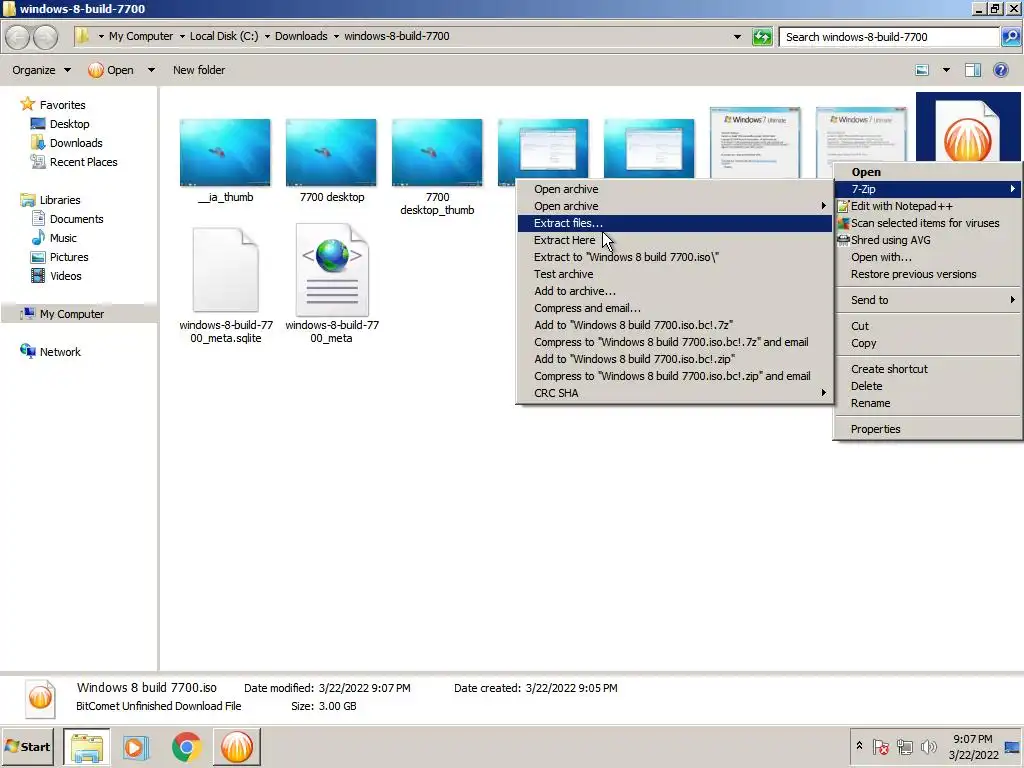Screen dimensions: 1024x768
Task: Select the windows-8-build-7700_meta XML file icon
Action: (332, 270)
